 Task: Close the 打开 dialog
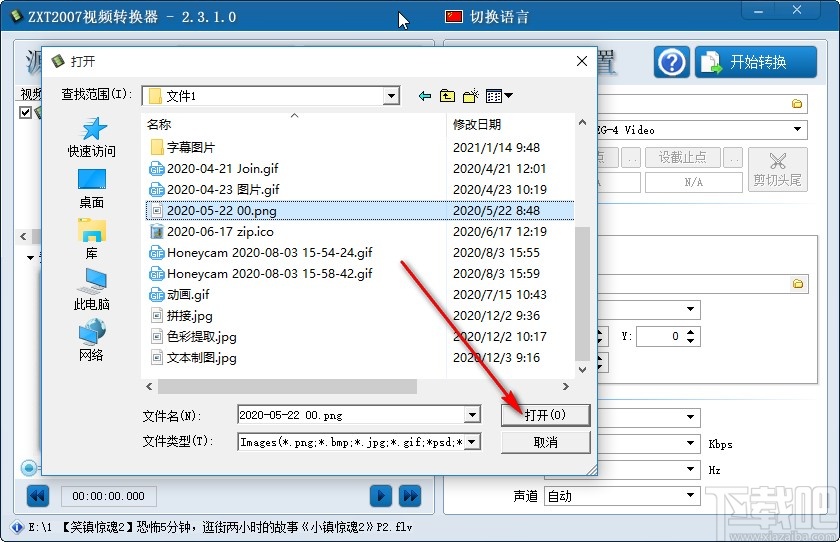(582, 62)
